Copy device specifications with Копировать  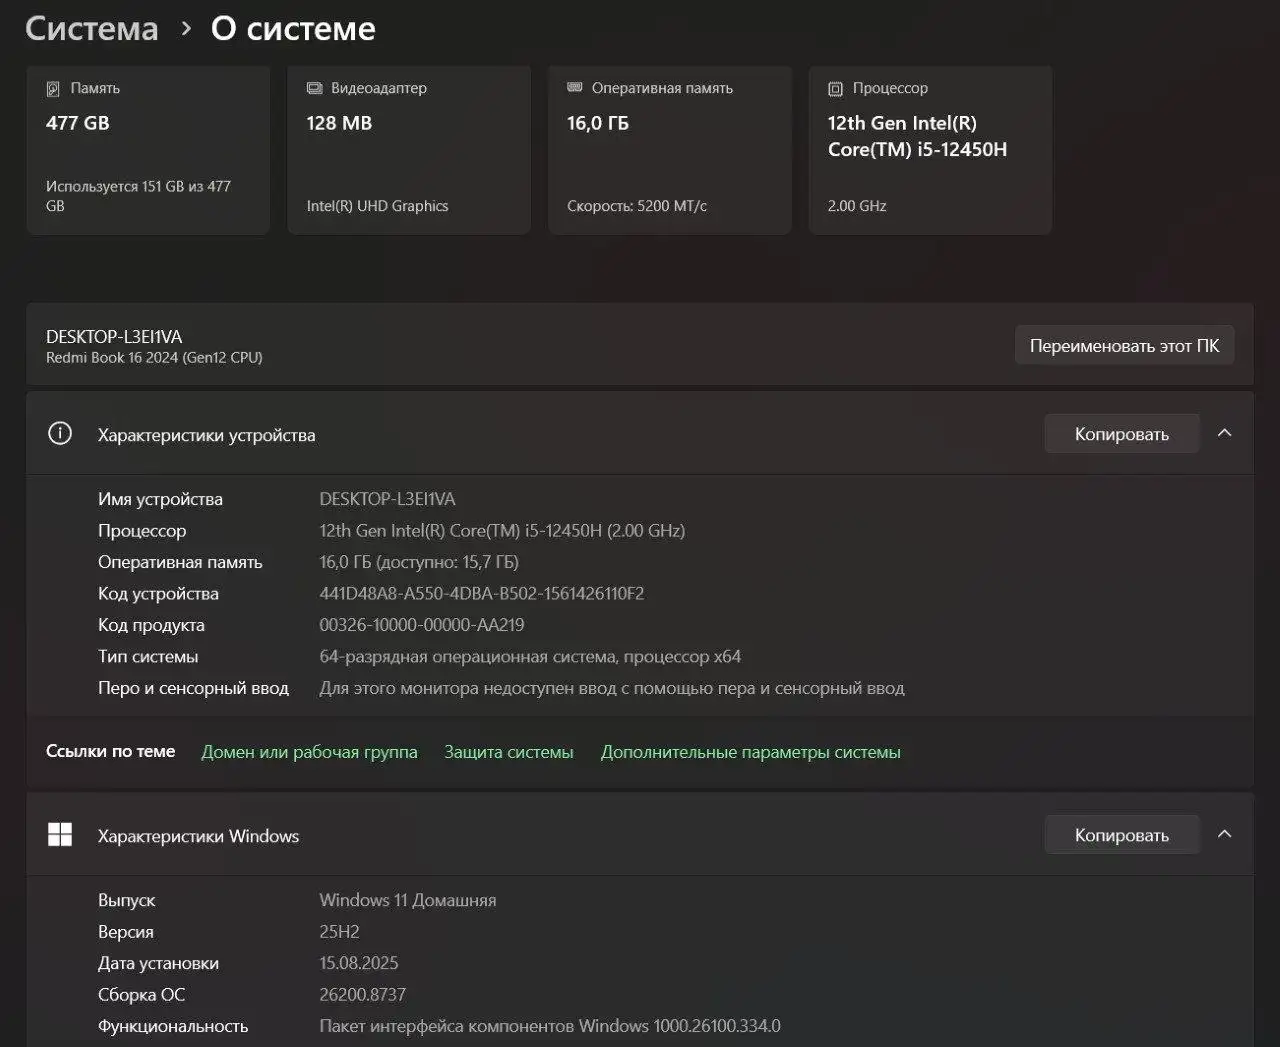pyautogui.click(x=1122, y=434)
